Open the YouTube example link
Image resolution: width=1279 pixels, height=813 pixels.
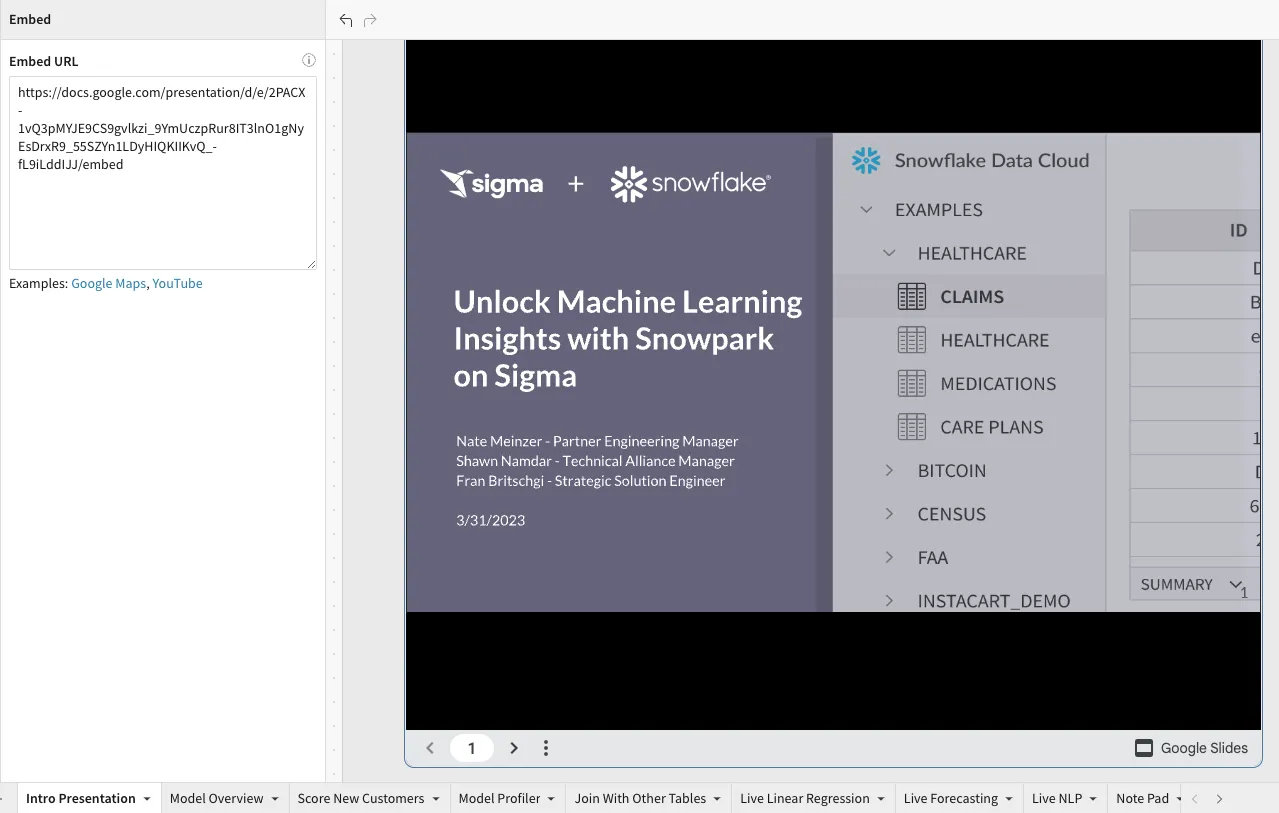click(177, 284)
